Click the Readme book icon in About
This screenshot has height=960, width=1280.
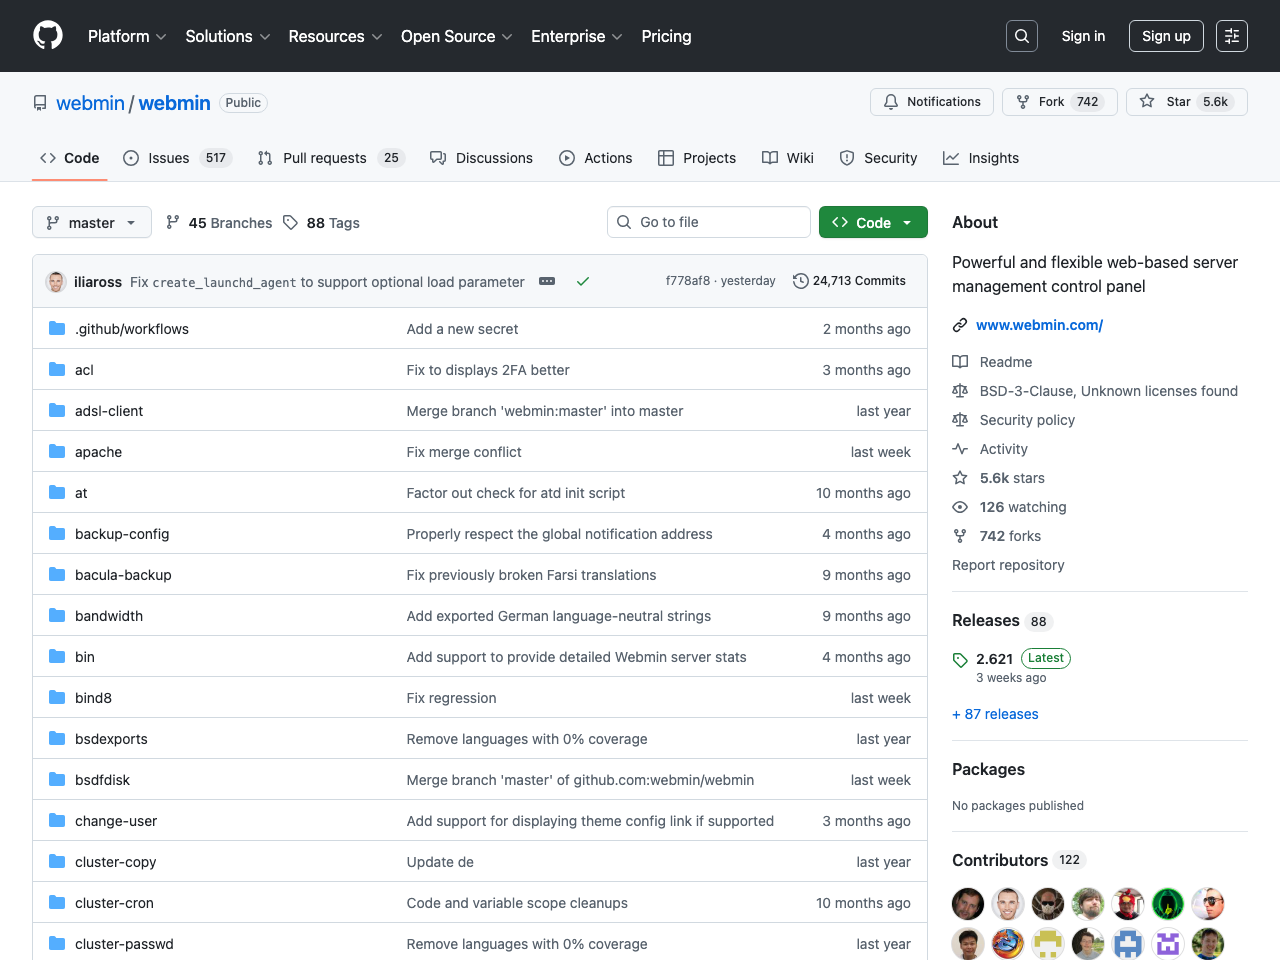tap(959, 362)
